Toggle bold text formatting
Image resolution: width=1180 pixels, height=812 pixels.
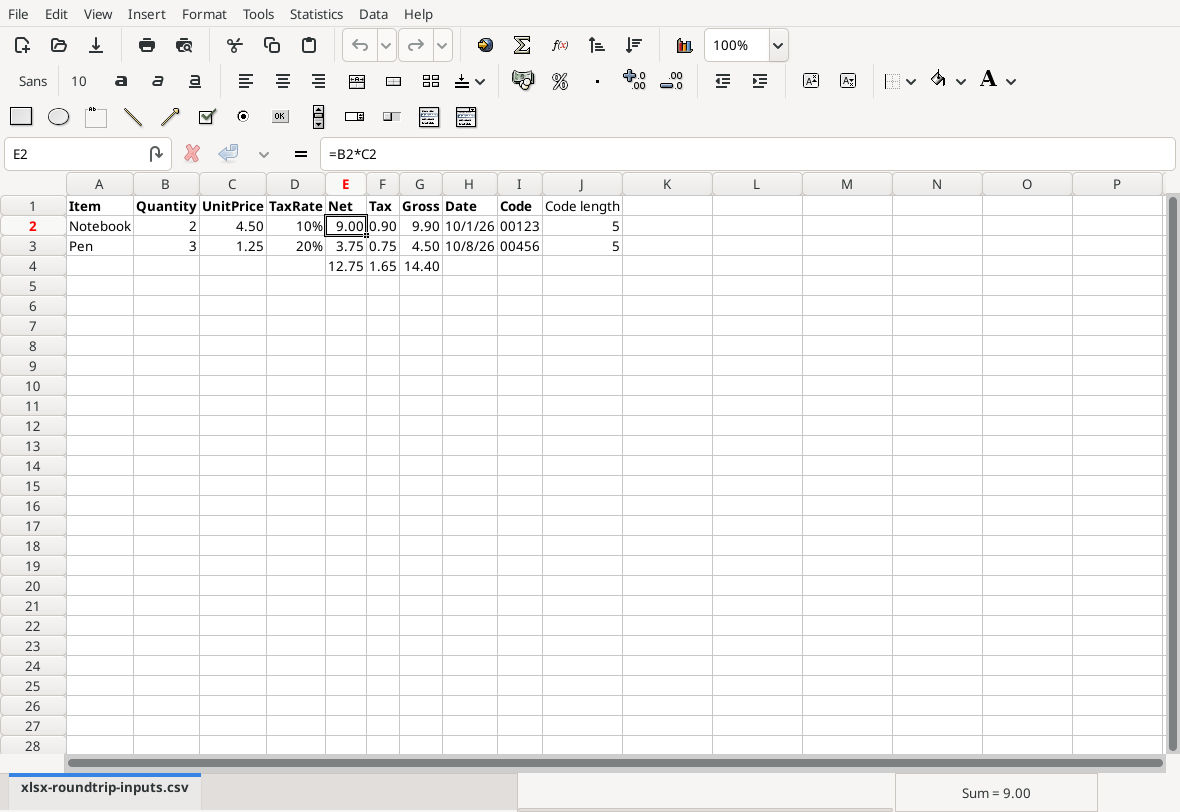120,81
